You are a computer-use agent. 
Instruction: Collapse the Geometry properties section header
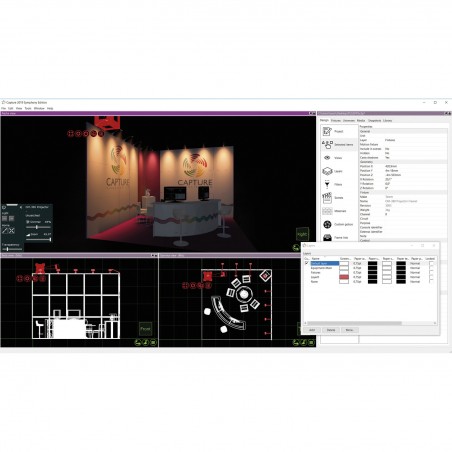[x=403, y=162]
